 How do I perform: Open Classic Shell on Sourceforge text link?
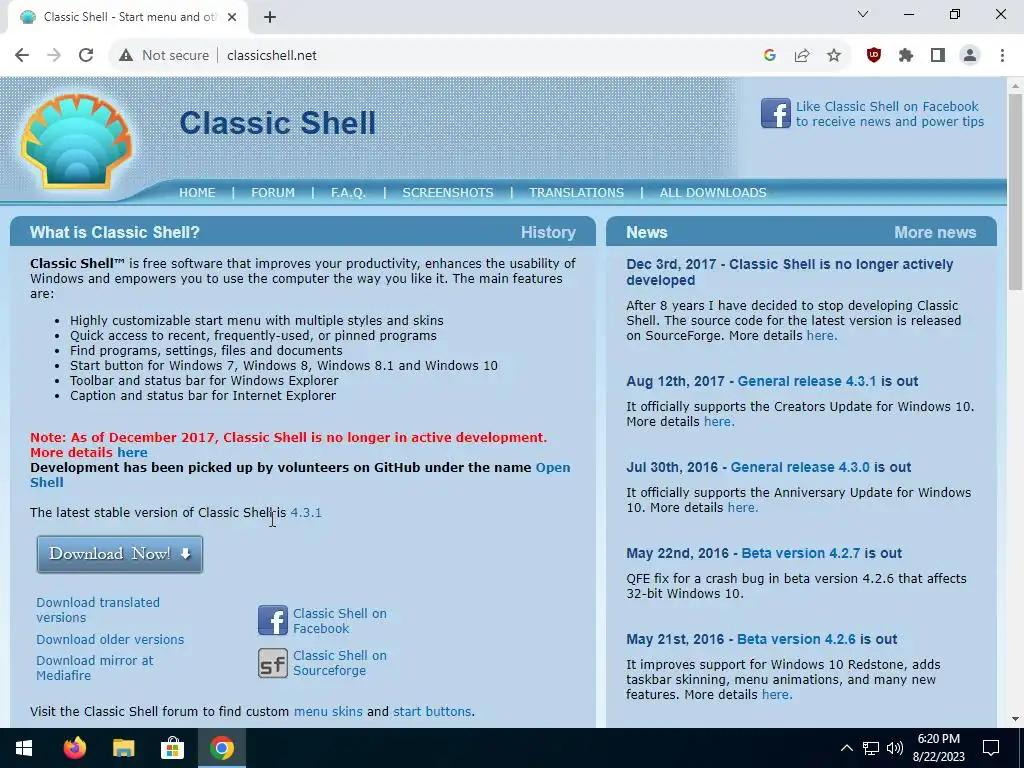click(340, 663)
